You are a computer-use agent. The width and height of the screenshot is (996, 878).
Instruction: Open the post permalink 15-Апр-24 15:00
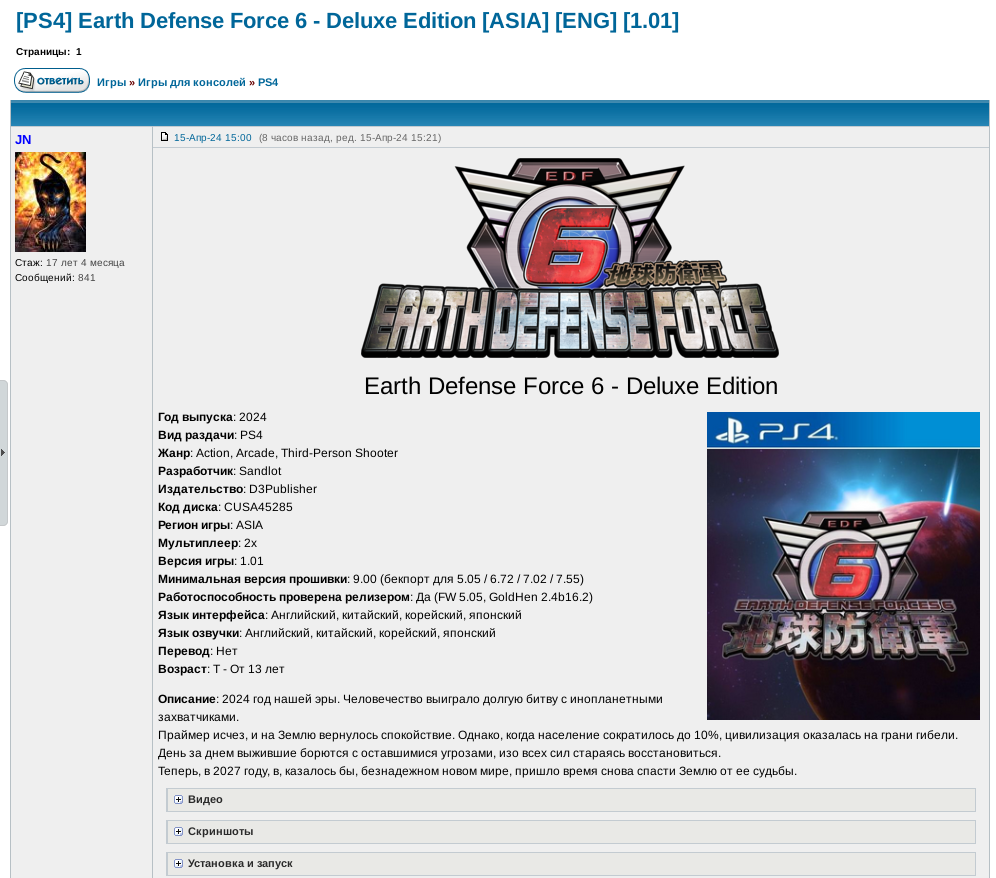point(213,138)
